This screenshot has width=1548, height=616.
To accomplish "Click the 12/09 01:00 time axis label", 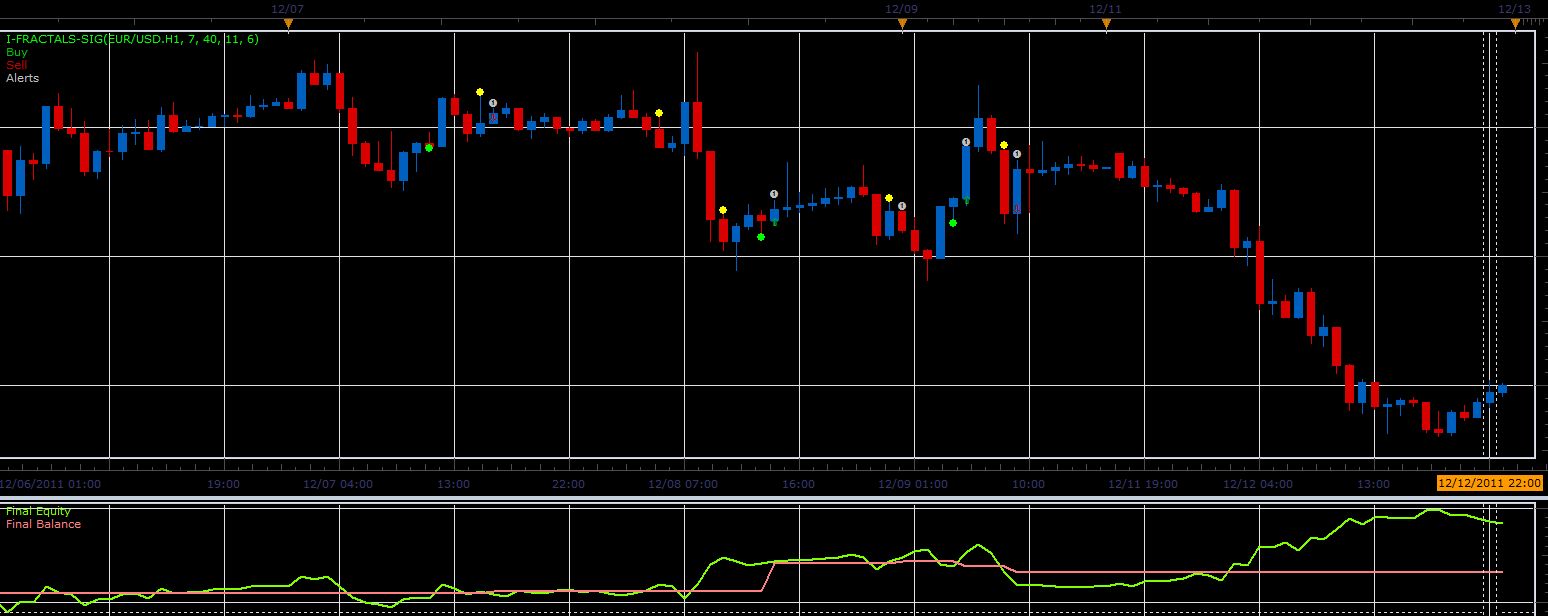I will 913,484.
